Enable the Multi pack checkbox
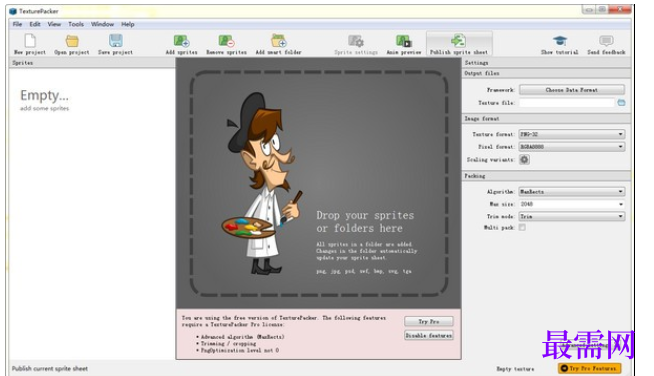The height and width of the screenshot is (376, 654). (x=522, y=227)
